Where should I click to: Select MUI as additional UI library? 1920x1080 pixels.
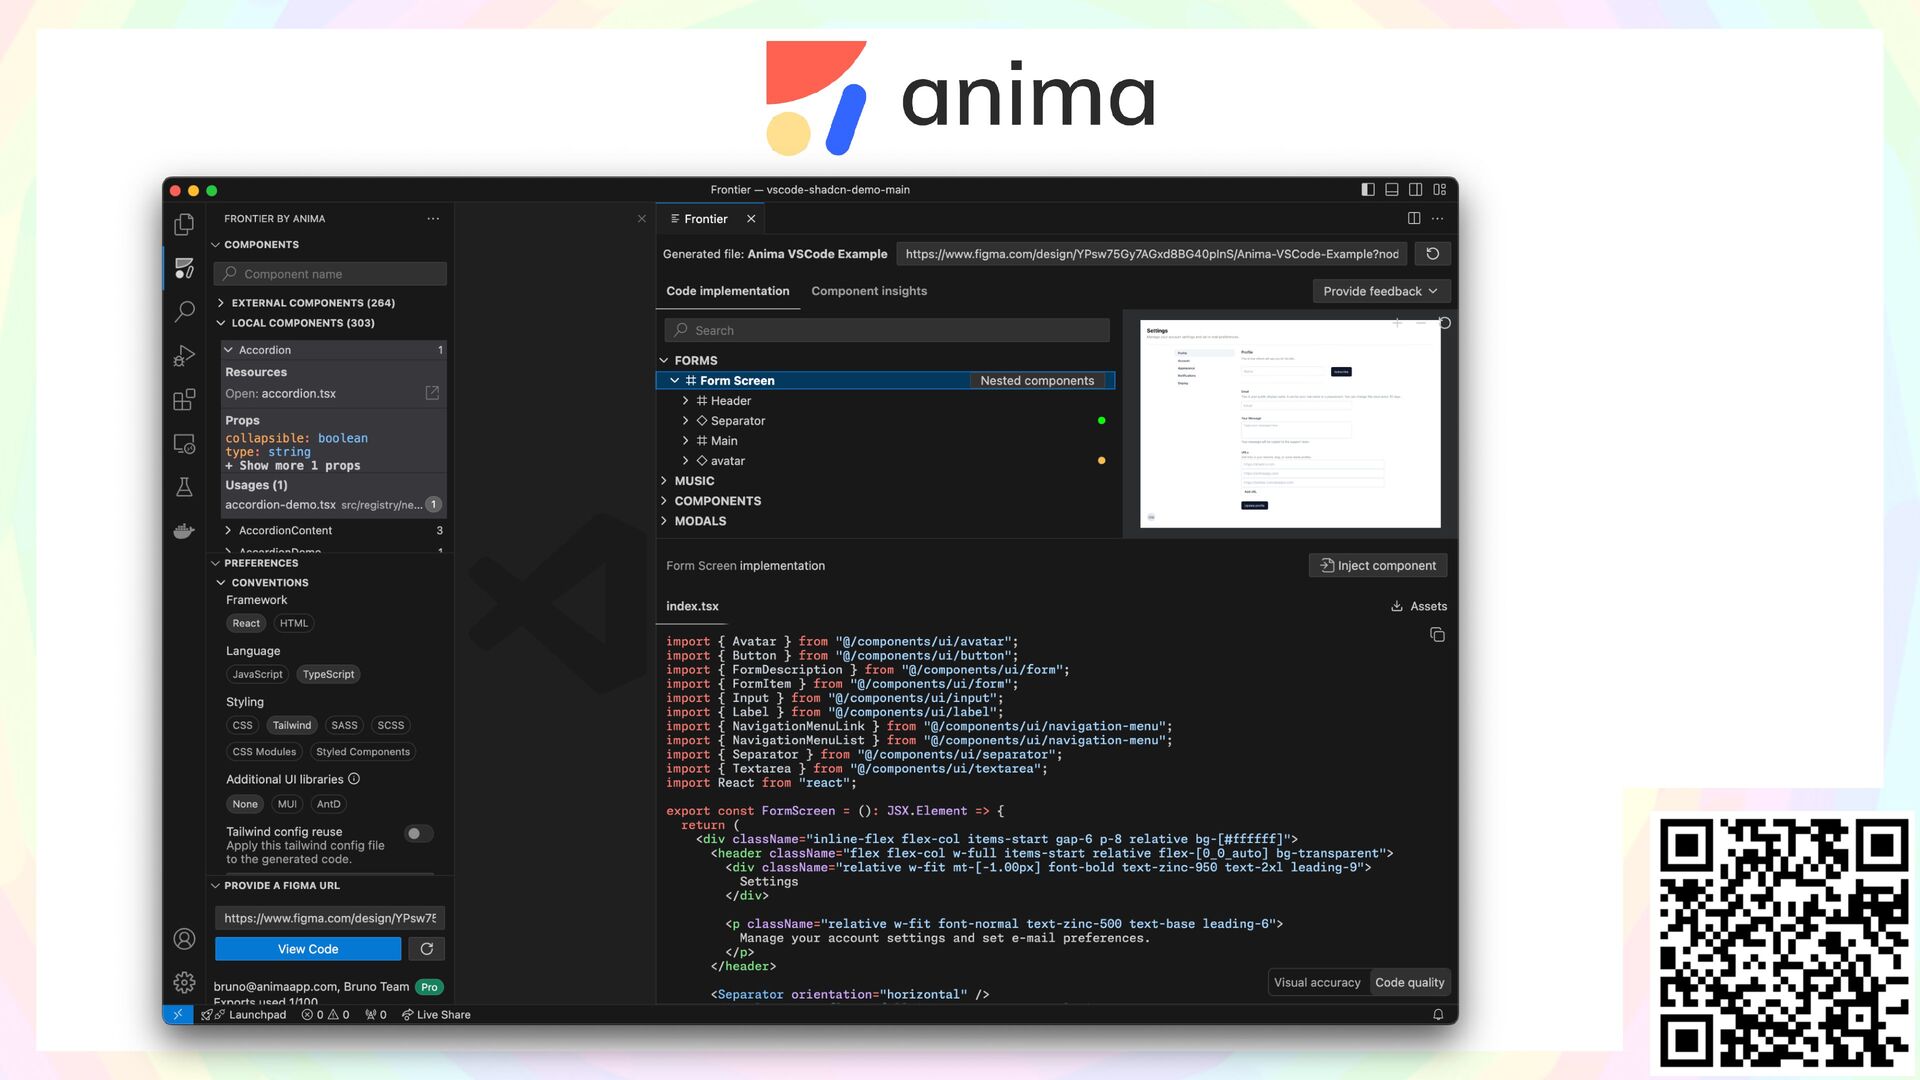coord(287,804)
